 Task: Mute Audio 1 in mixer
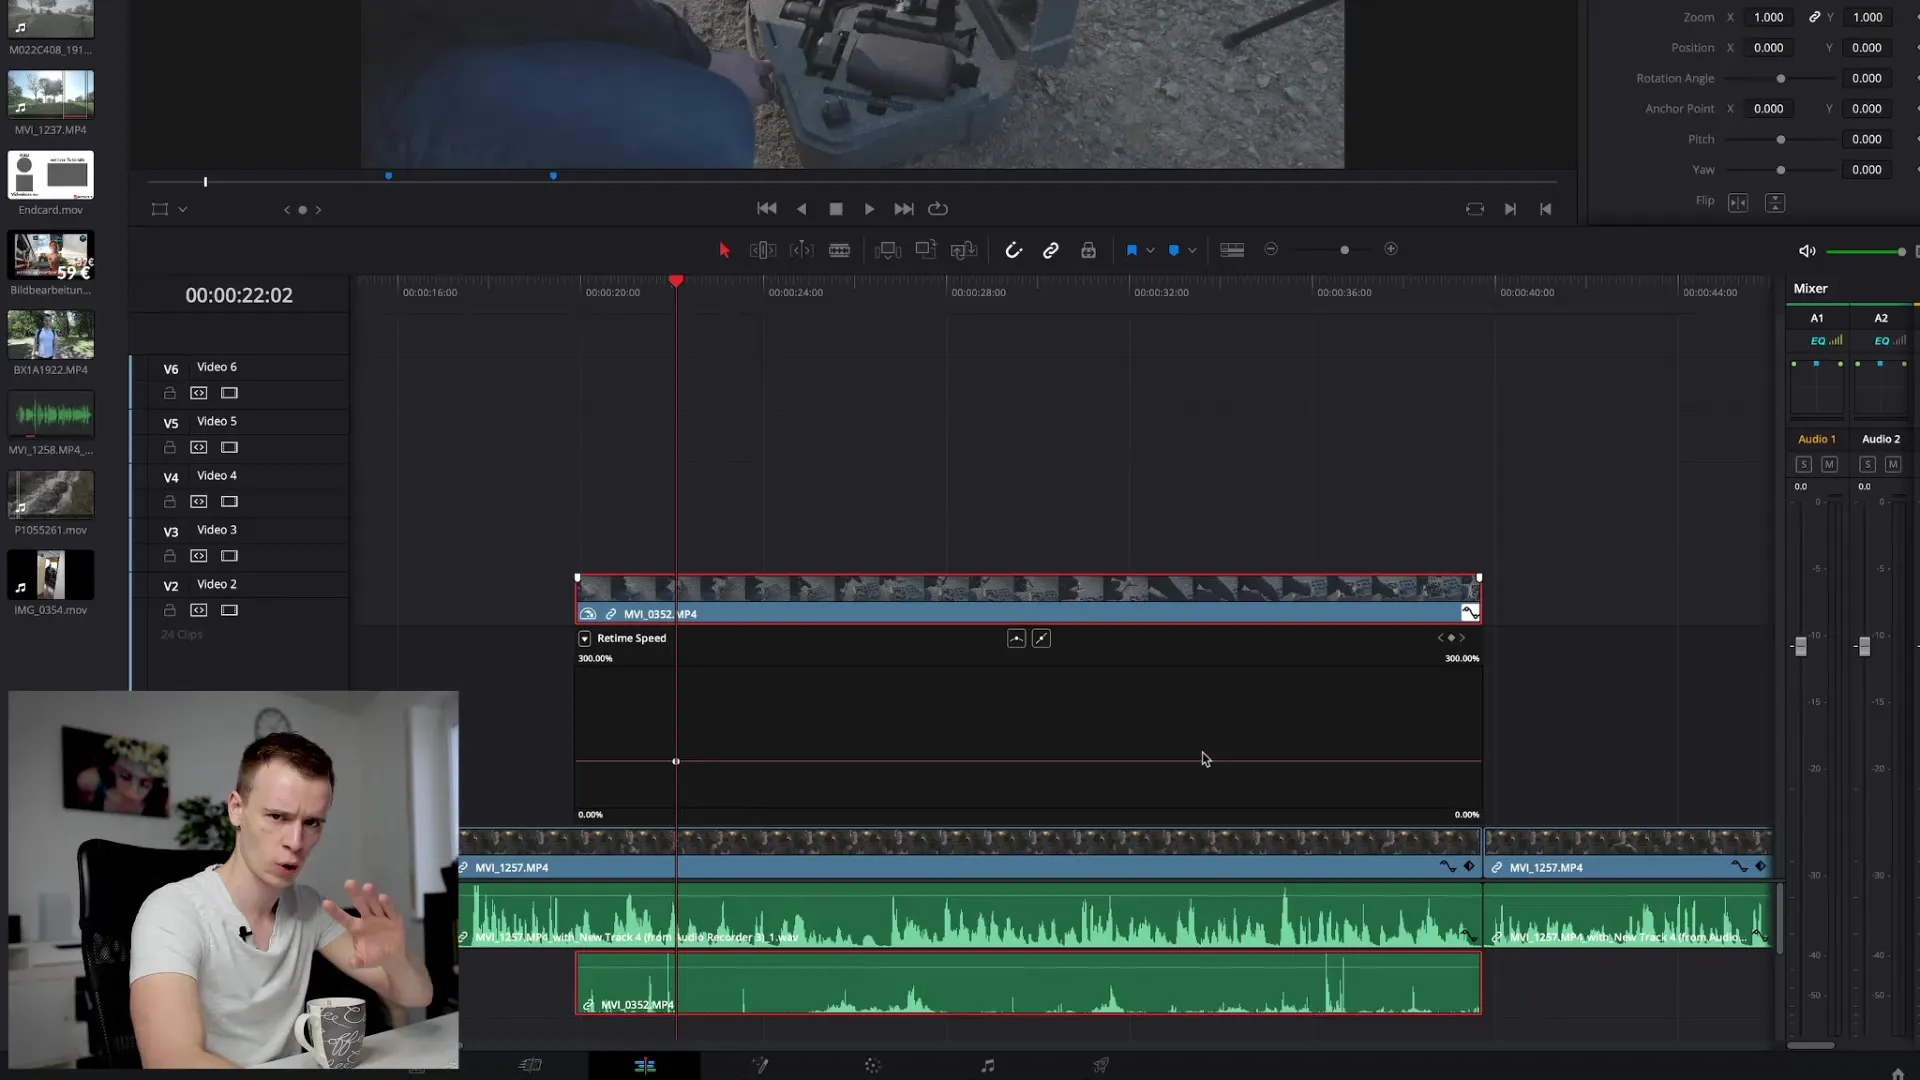[1829, 465]
